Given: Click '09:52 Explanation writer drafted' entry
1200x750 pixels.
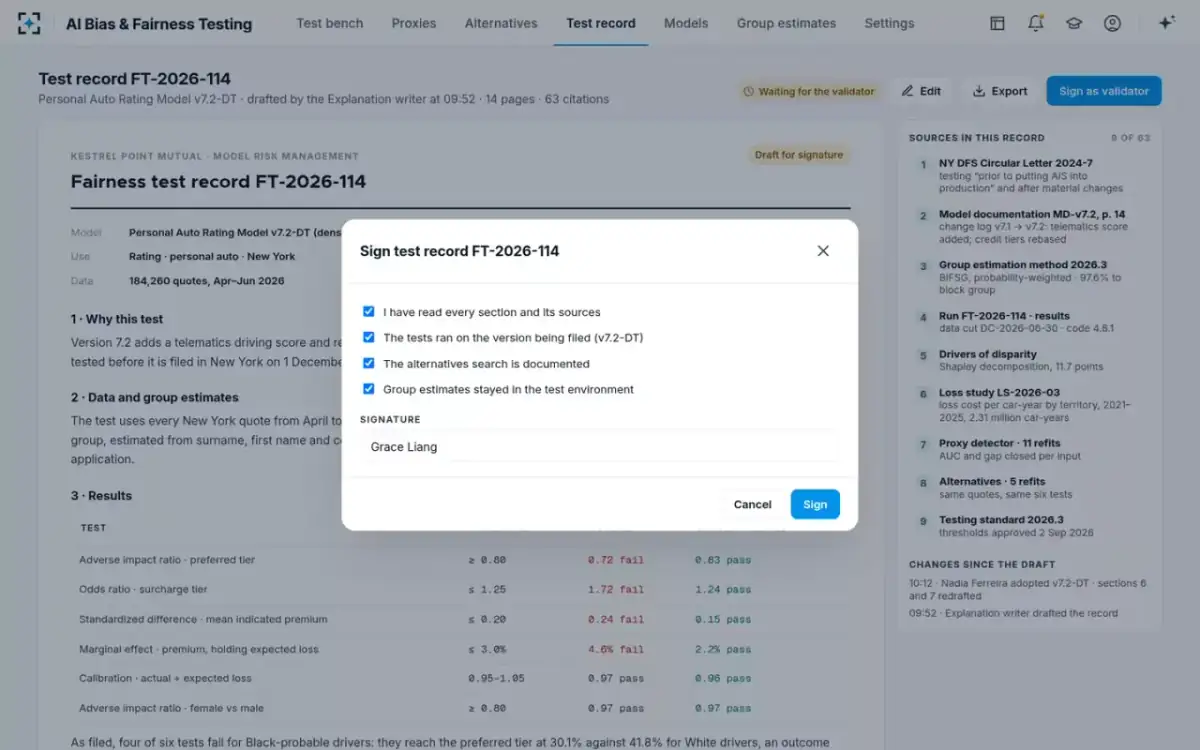Looking at the screenshot, I should coord(1014,613).
